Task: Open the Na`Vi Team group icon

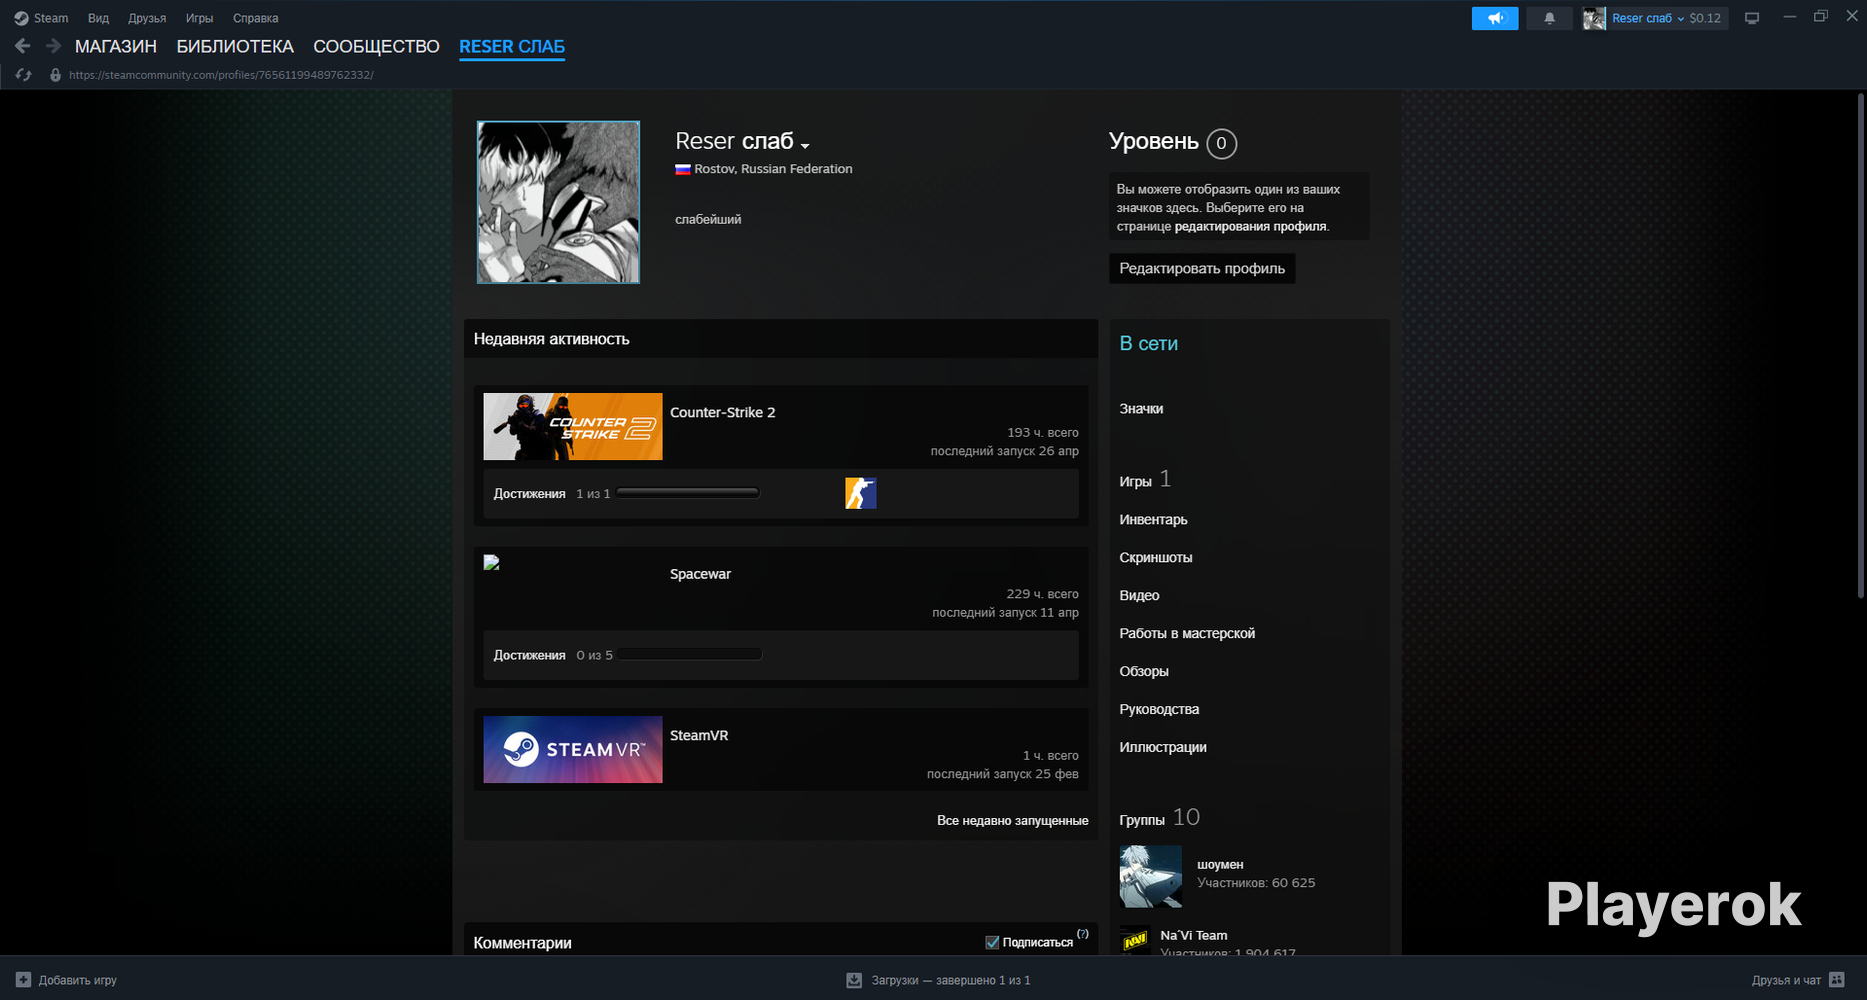Action: [1135, 941]
